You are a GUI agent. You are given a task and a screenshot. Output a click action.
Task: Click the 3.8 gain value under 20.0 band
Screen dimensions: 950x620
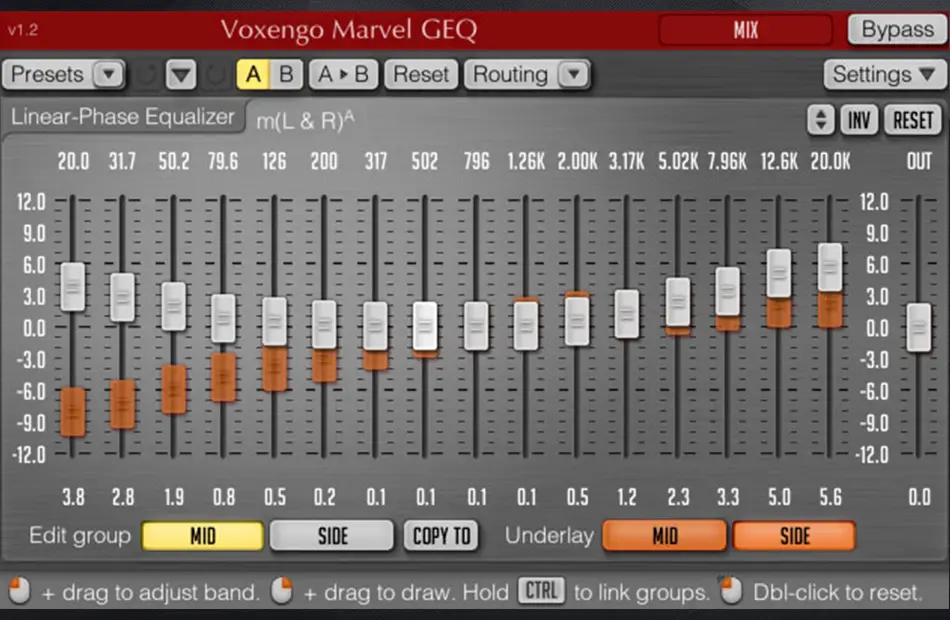[73, 498]
